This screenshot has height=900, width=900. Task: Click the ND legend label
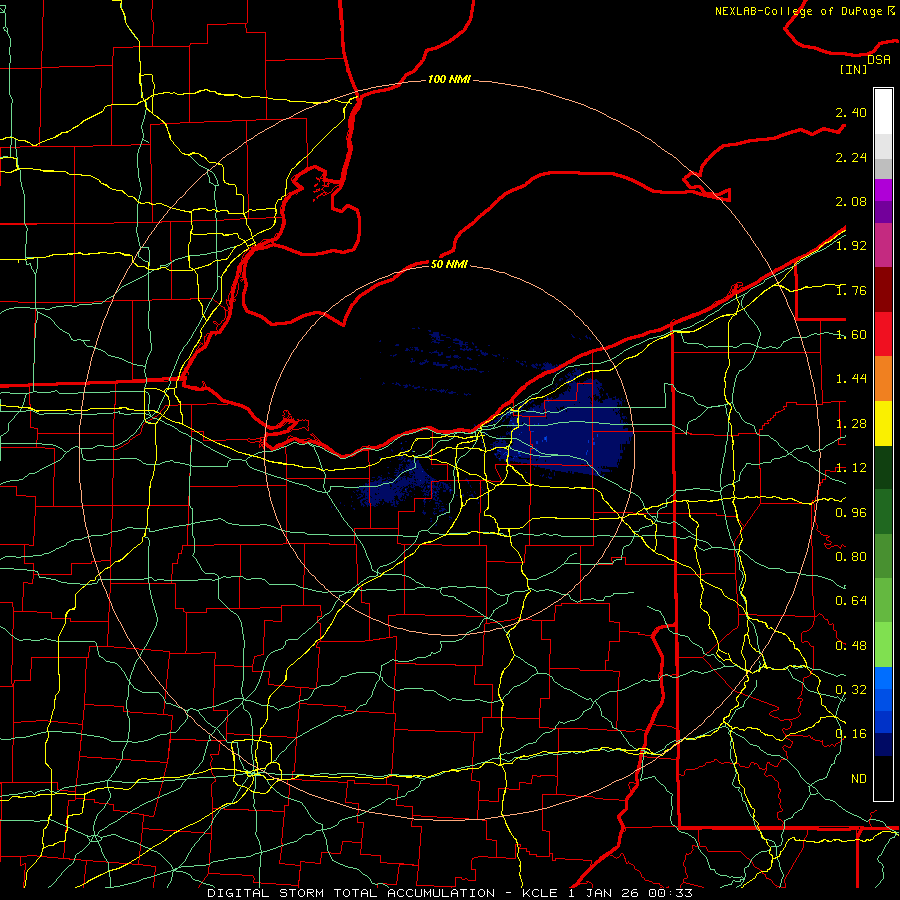[859, 779]
